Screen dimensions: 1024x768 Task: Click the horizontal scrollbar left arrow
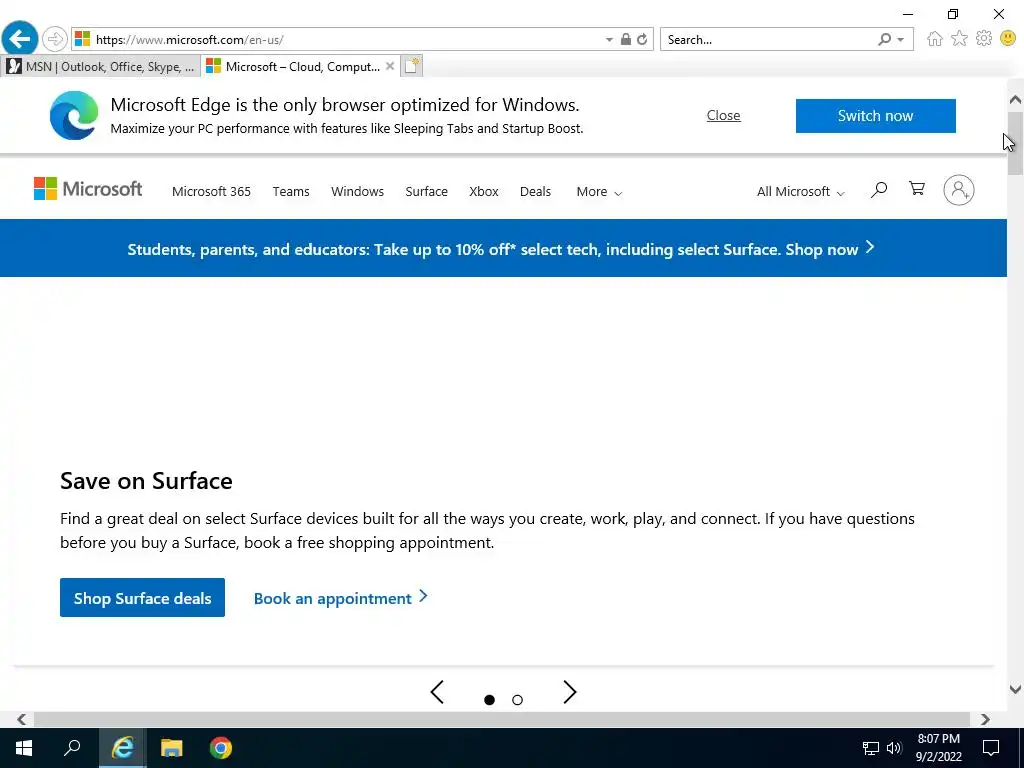click(22, 719)
